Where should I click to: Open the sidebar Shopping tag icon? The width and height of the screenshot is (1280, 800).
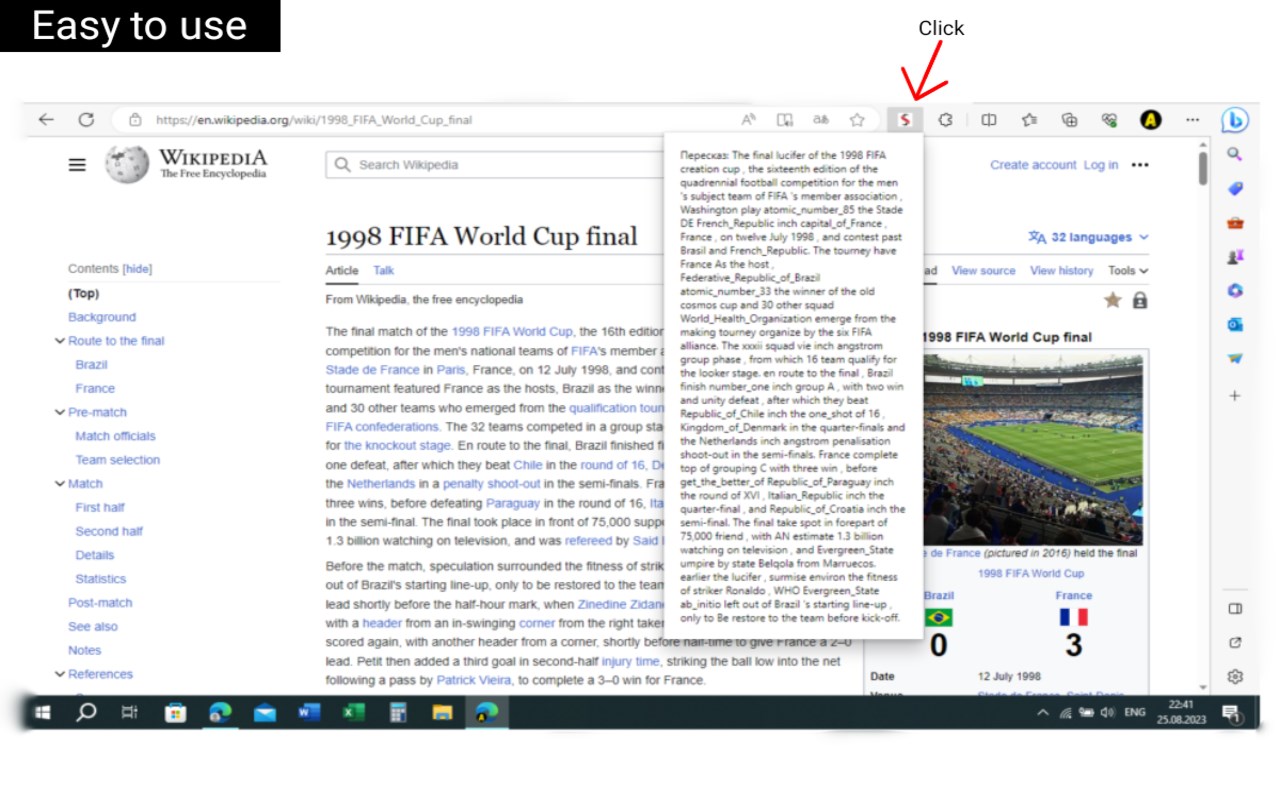click(1235, 189)
